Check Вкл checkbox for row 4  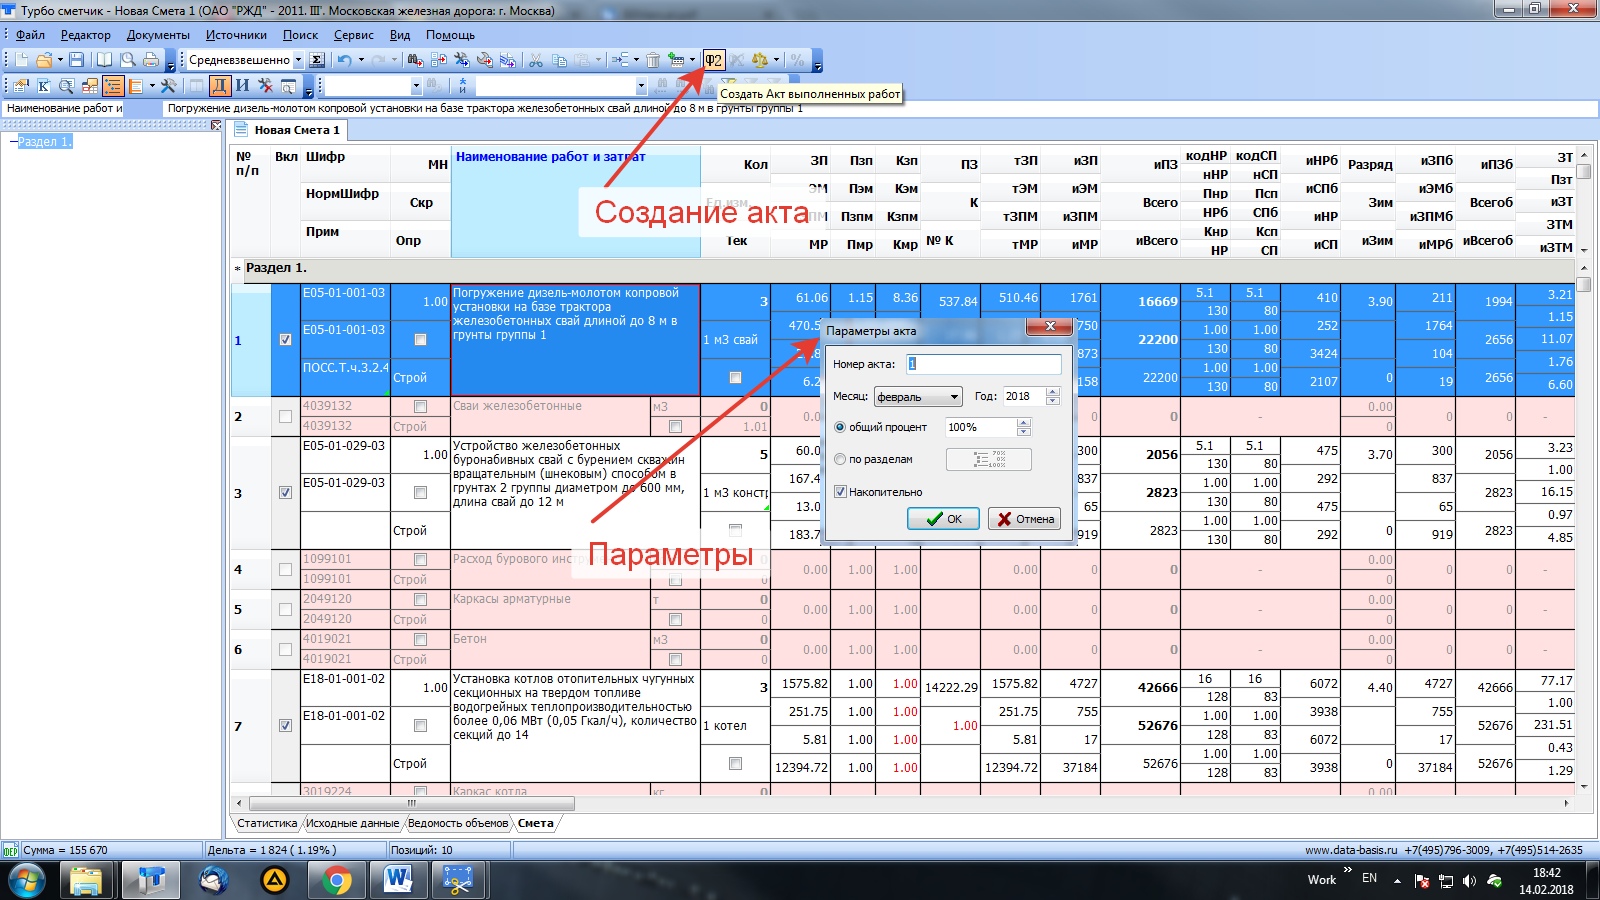pyautogui.click(x=285, y=569)
